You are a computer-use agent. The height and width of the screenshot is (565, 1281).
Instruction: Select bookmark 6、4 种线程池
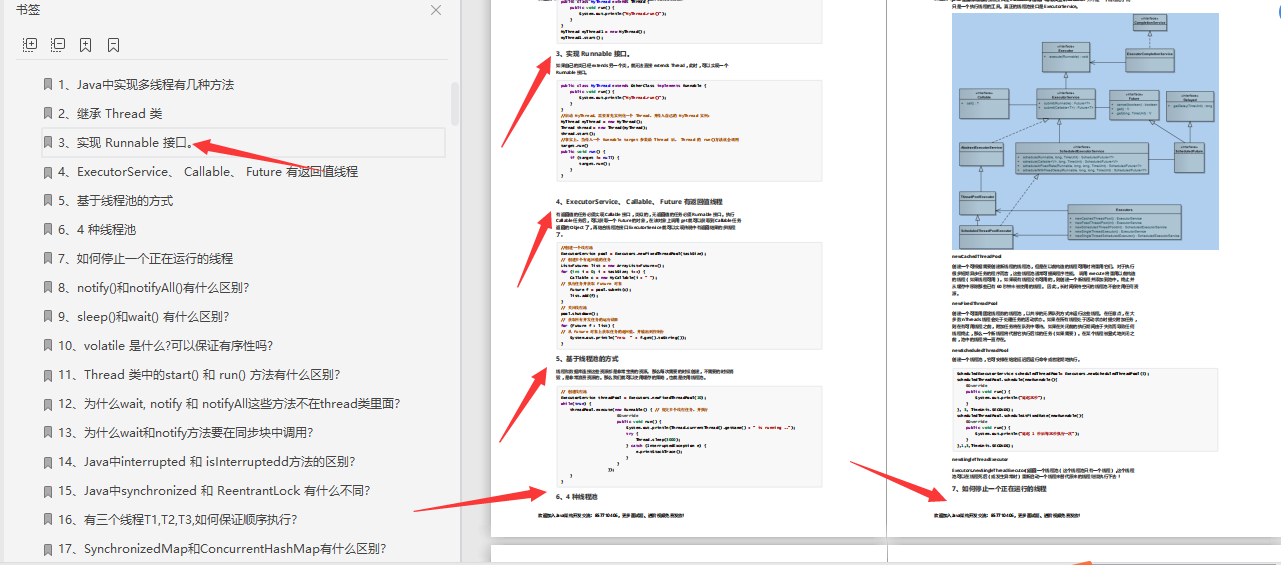point(97,230)
